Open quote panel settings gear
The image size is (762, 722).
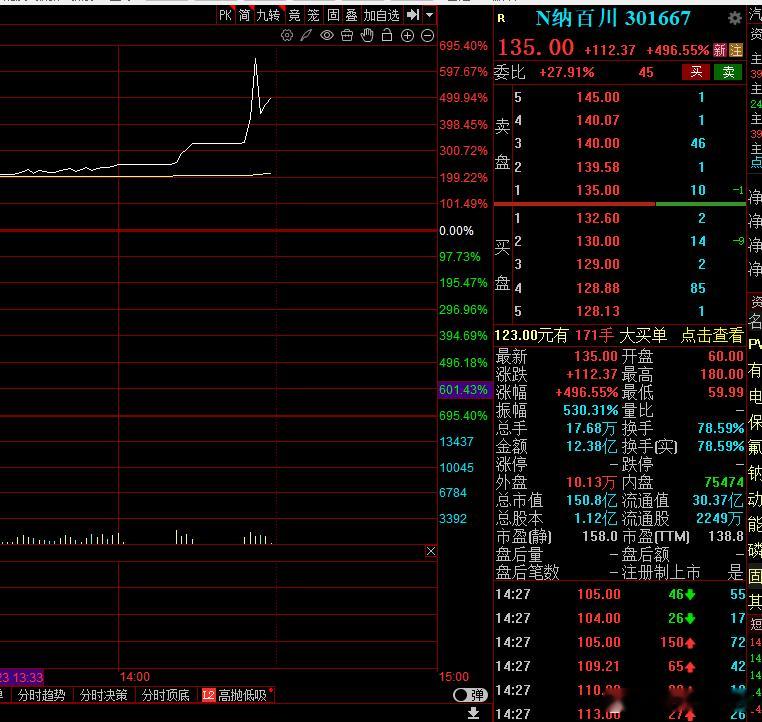click(x=735, y=18)
